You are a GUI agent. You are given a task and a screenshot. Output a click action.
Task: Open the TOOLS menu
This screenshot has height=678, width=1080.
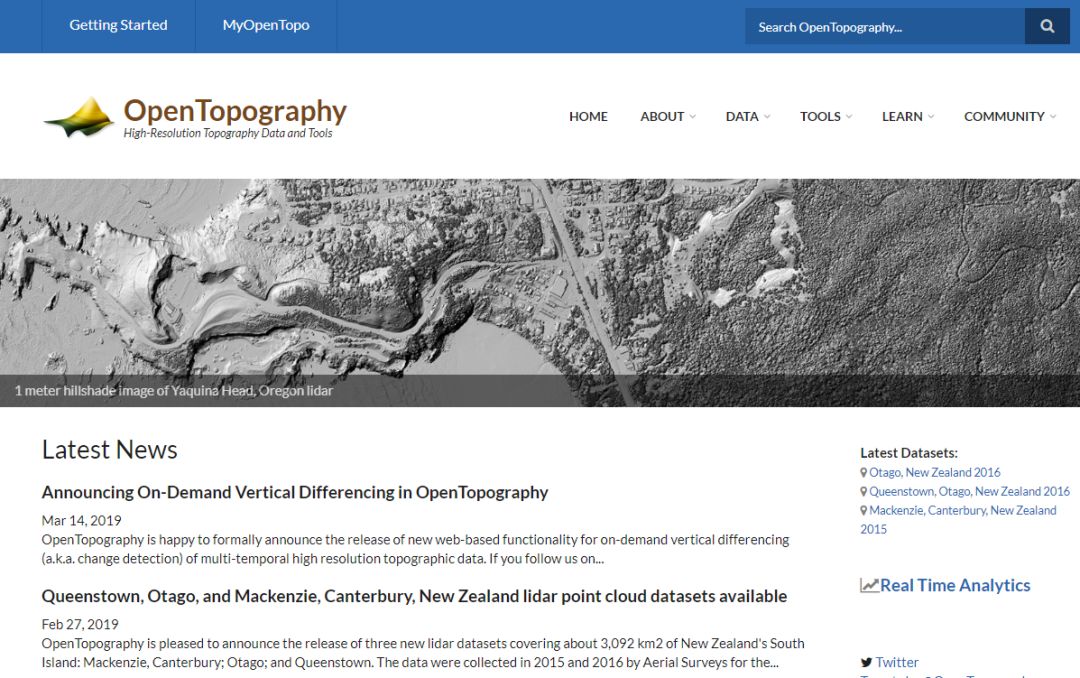tap(820, 116)
